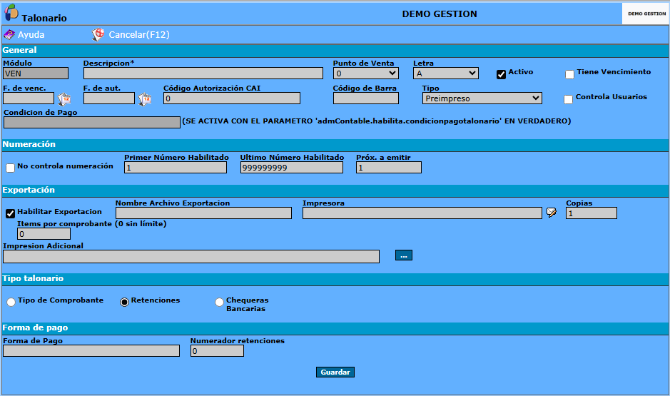Screen dimensions: 670x396
Task: Focus Ultimo Número Habilitado field
Action: pyautogui.click(x=291, y=167)
